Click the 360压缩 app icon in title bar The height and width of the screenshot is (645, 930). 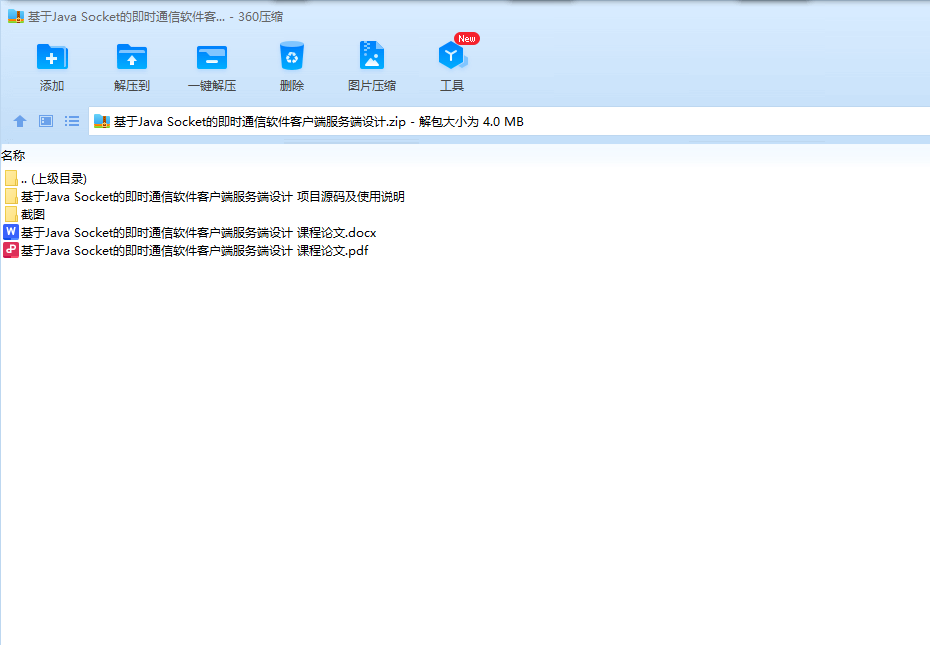click(15, 17)
